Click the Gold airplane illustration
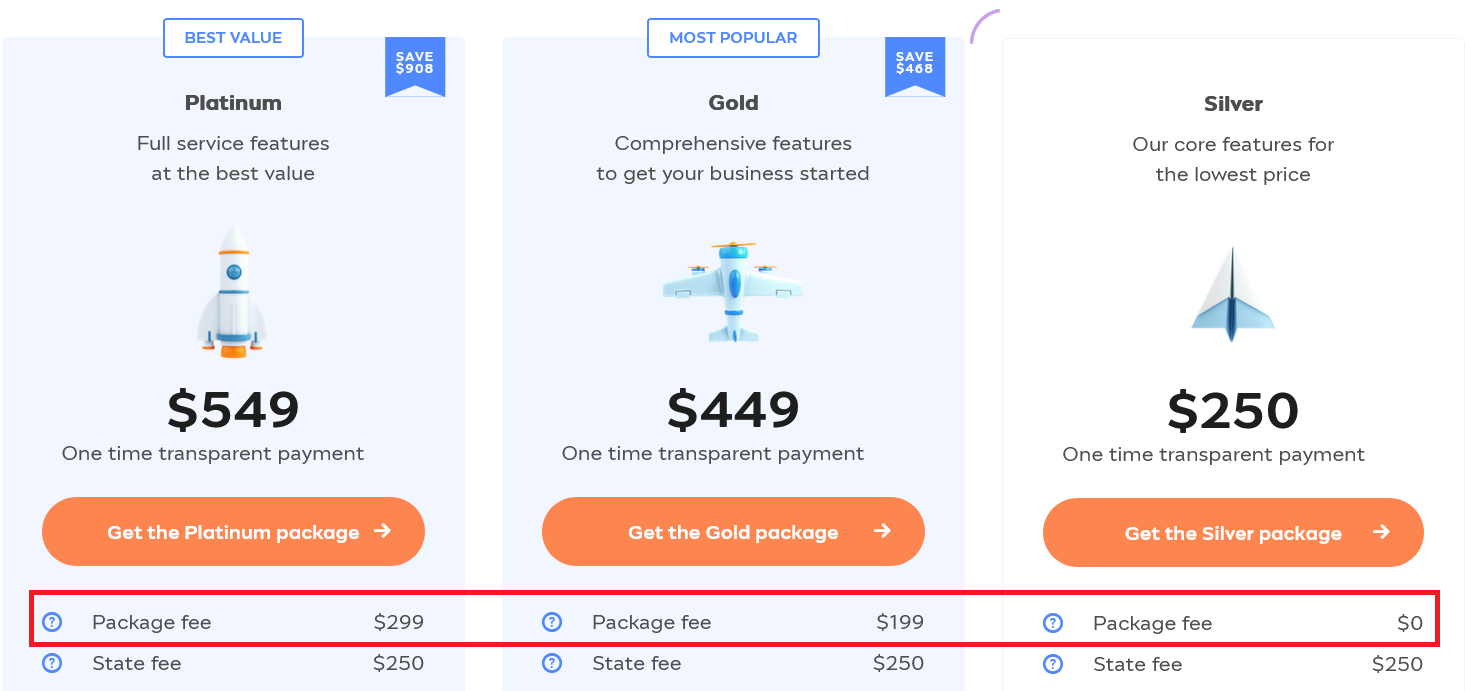The width and height of the screenshot is (1465, 691). pos(733,291)
